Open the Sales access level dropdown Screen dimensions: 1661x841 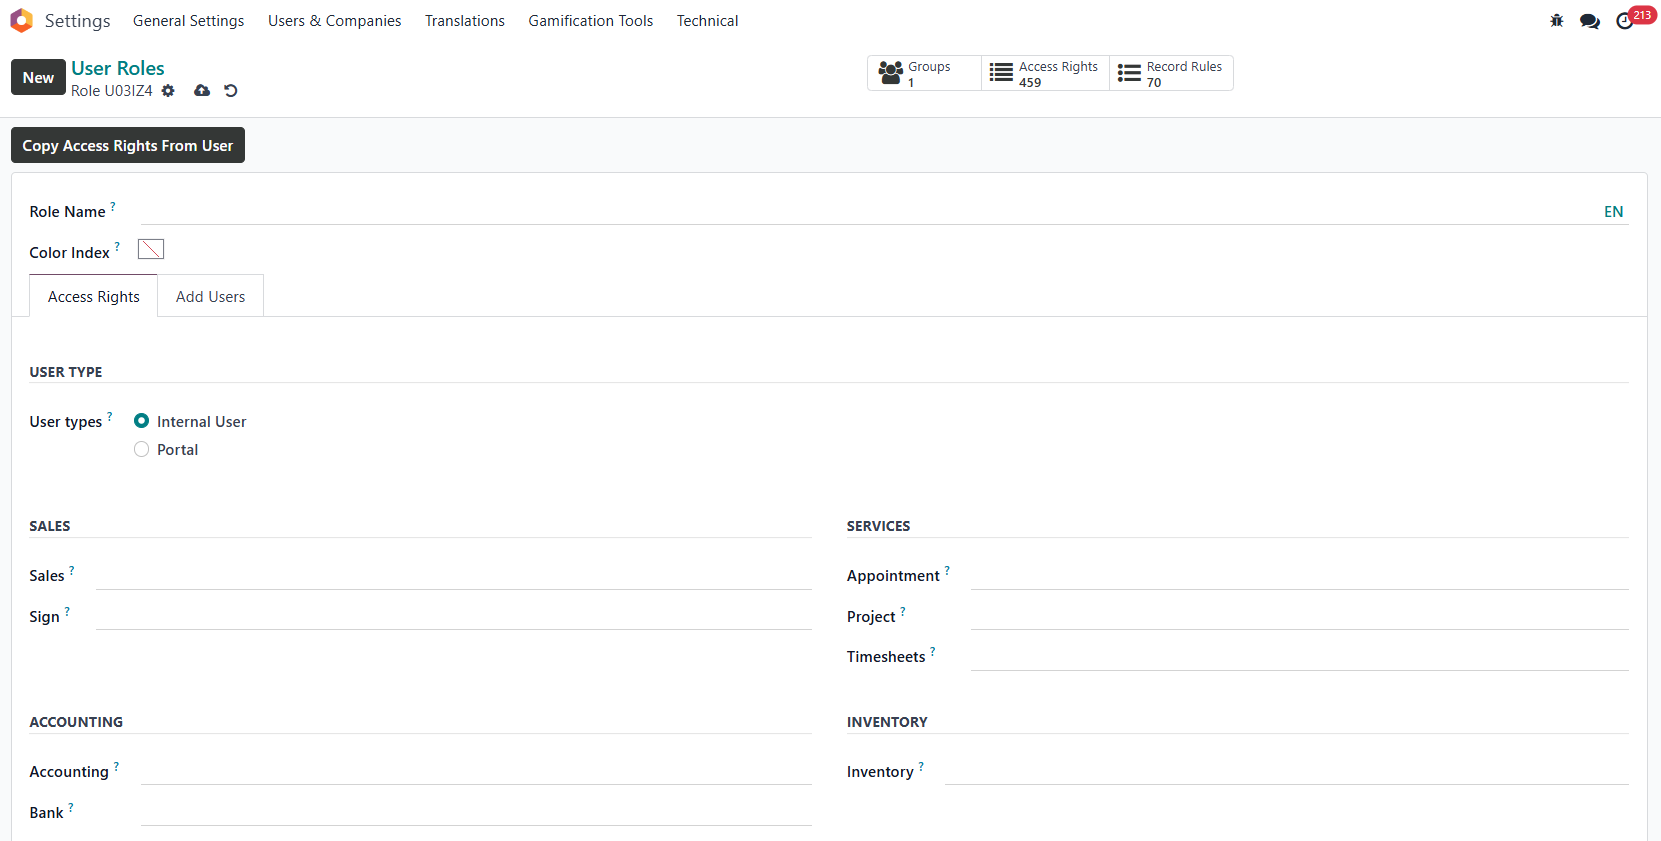pyautogui.click(x=453, y=576)
